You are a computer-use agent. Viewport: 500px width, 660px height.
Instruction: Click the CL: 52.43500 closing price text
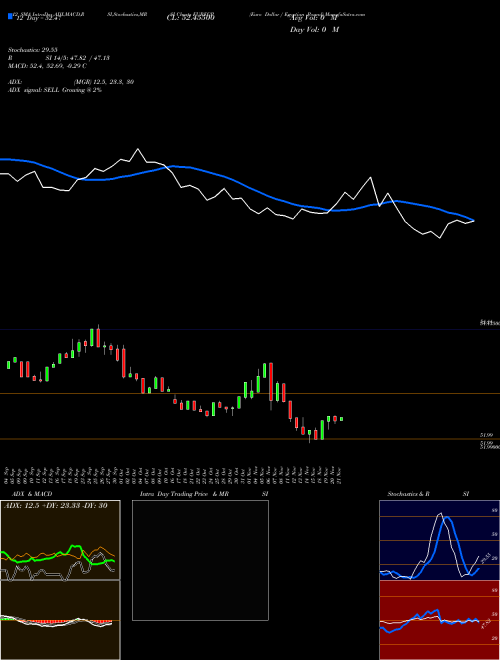(x=191, y=18)
